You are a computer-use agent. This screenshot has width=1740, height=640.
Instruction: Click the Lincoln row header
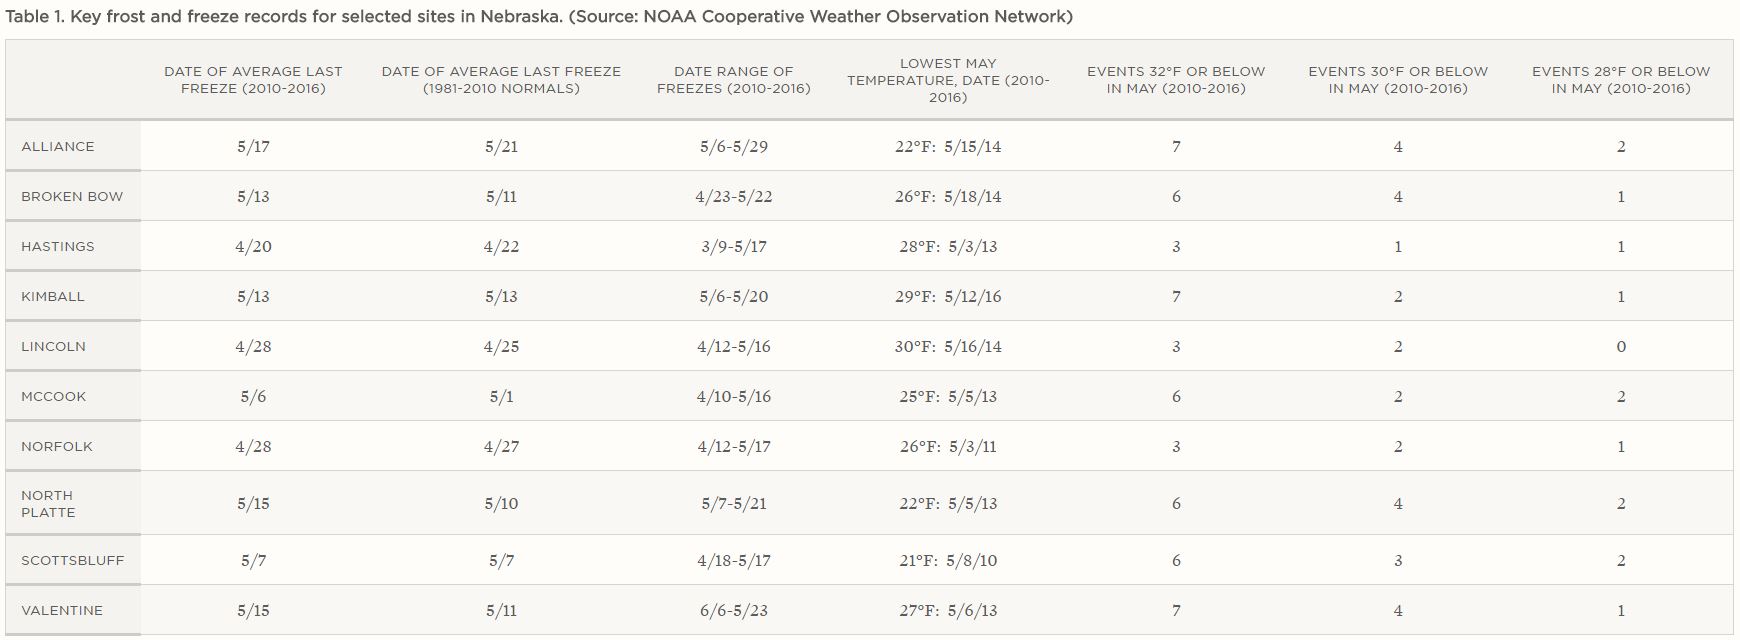(x=54, y=346)
